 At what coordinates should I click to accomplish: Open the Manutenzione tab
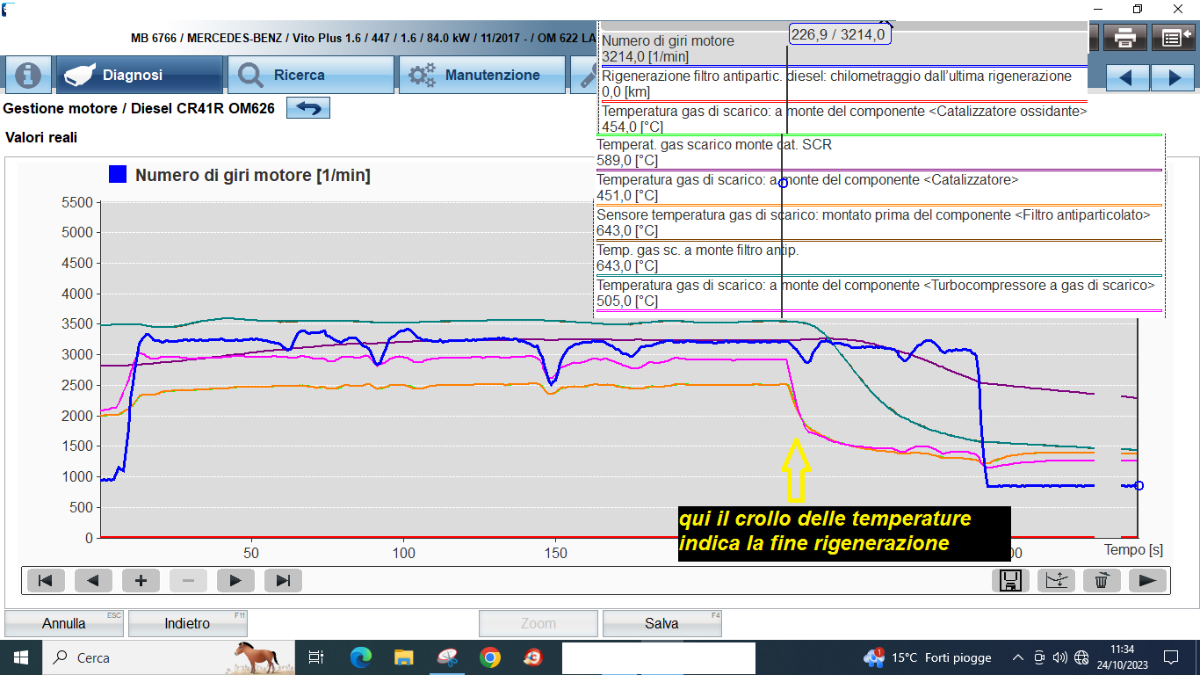pos(483,75)
